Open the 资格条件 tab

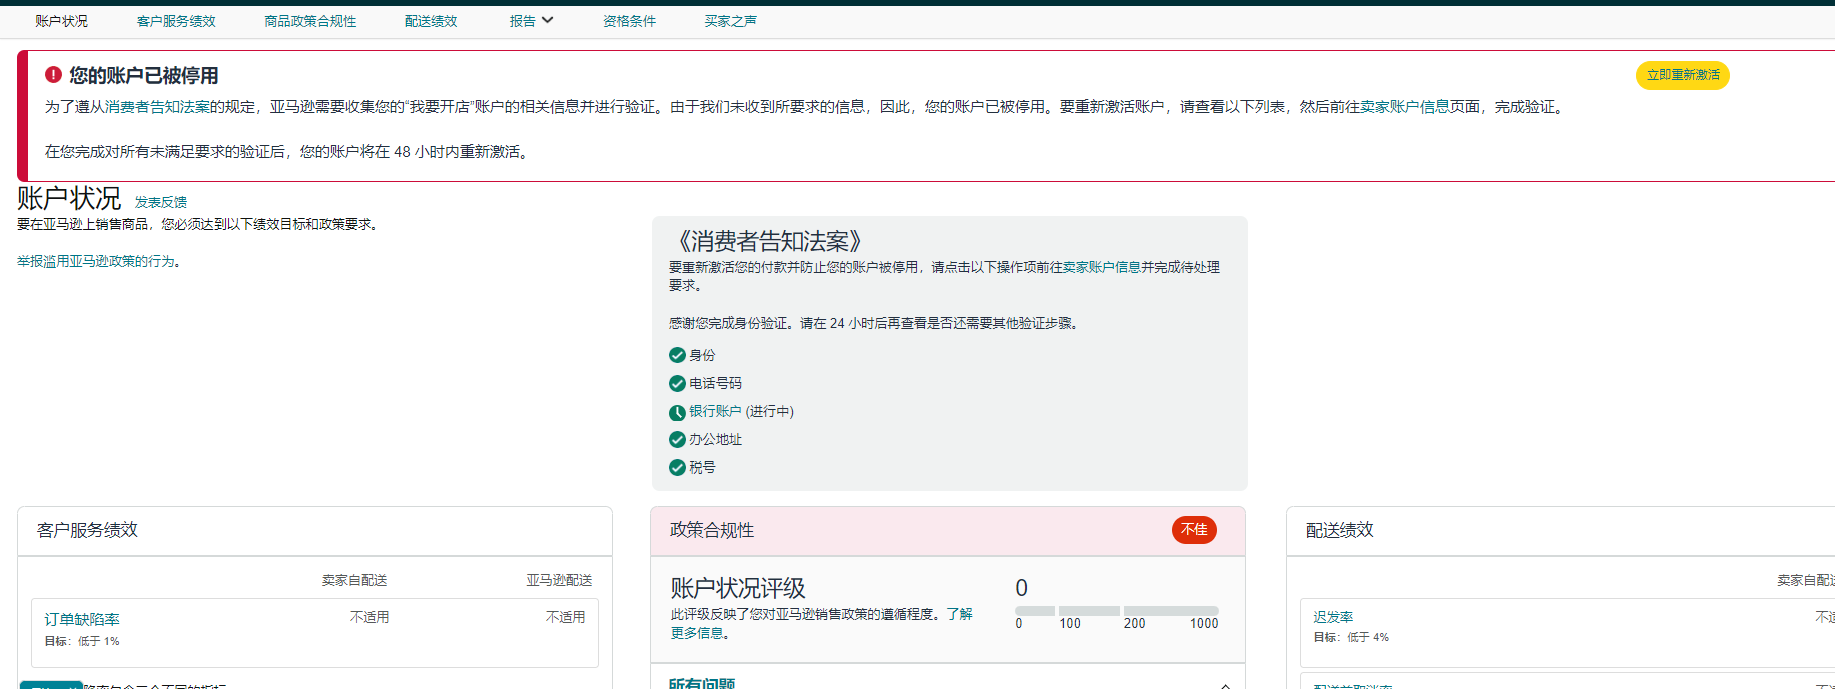(629, 21)
